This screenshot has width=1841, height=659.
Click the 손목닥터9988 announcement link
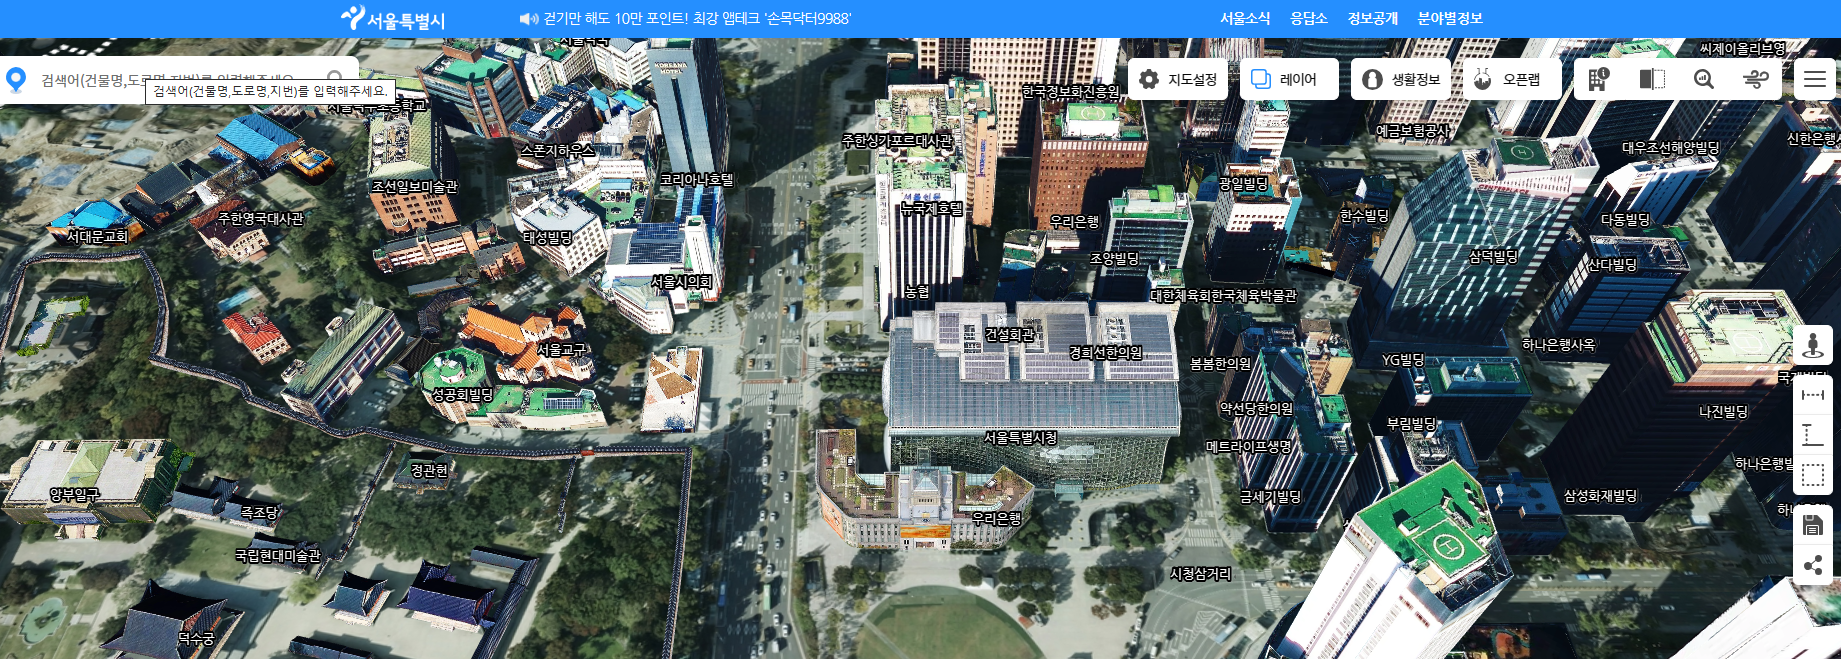click(697, 18)
